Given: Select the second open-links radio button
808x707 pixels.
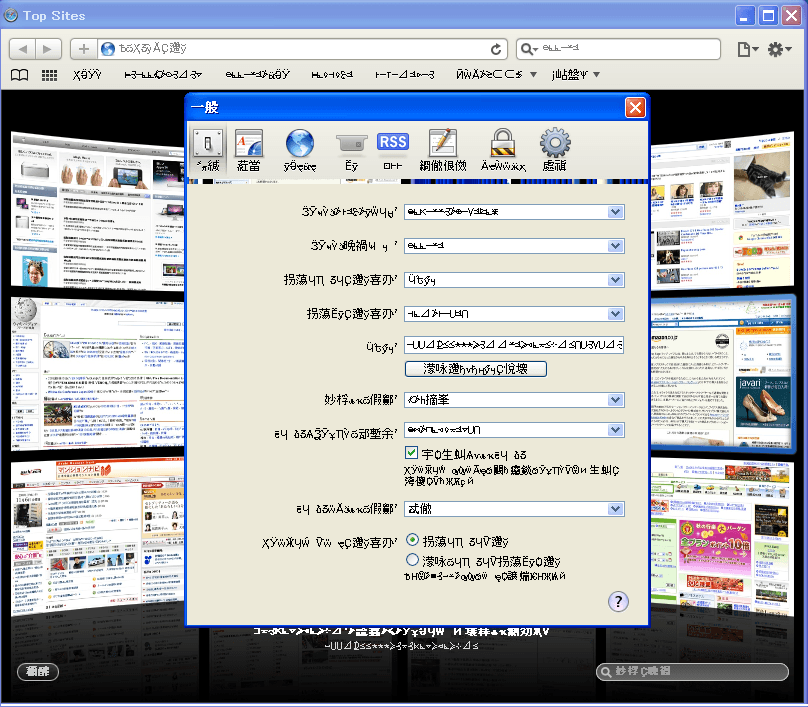Looking at the screenshot, I should 412,561.
